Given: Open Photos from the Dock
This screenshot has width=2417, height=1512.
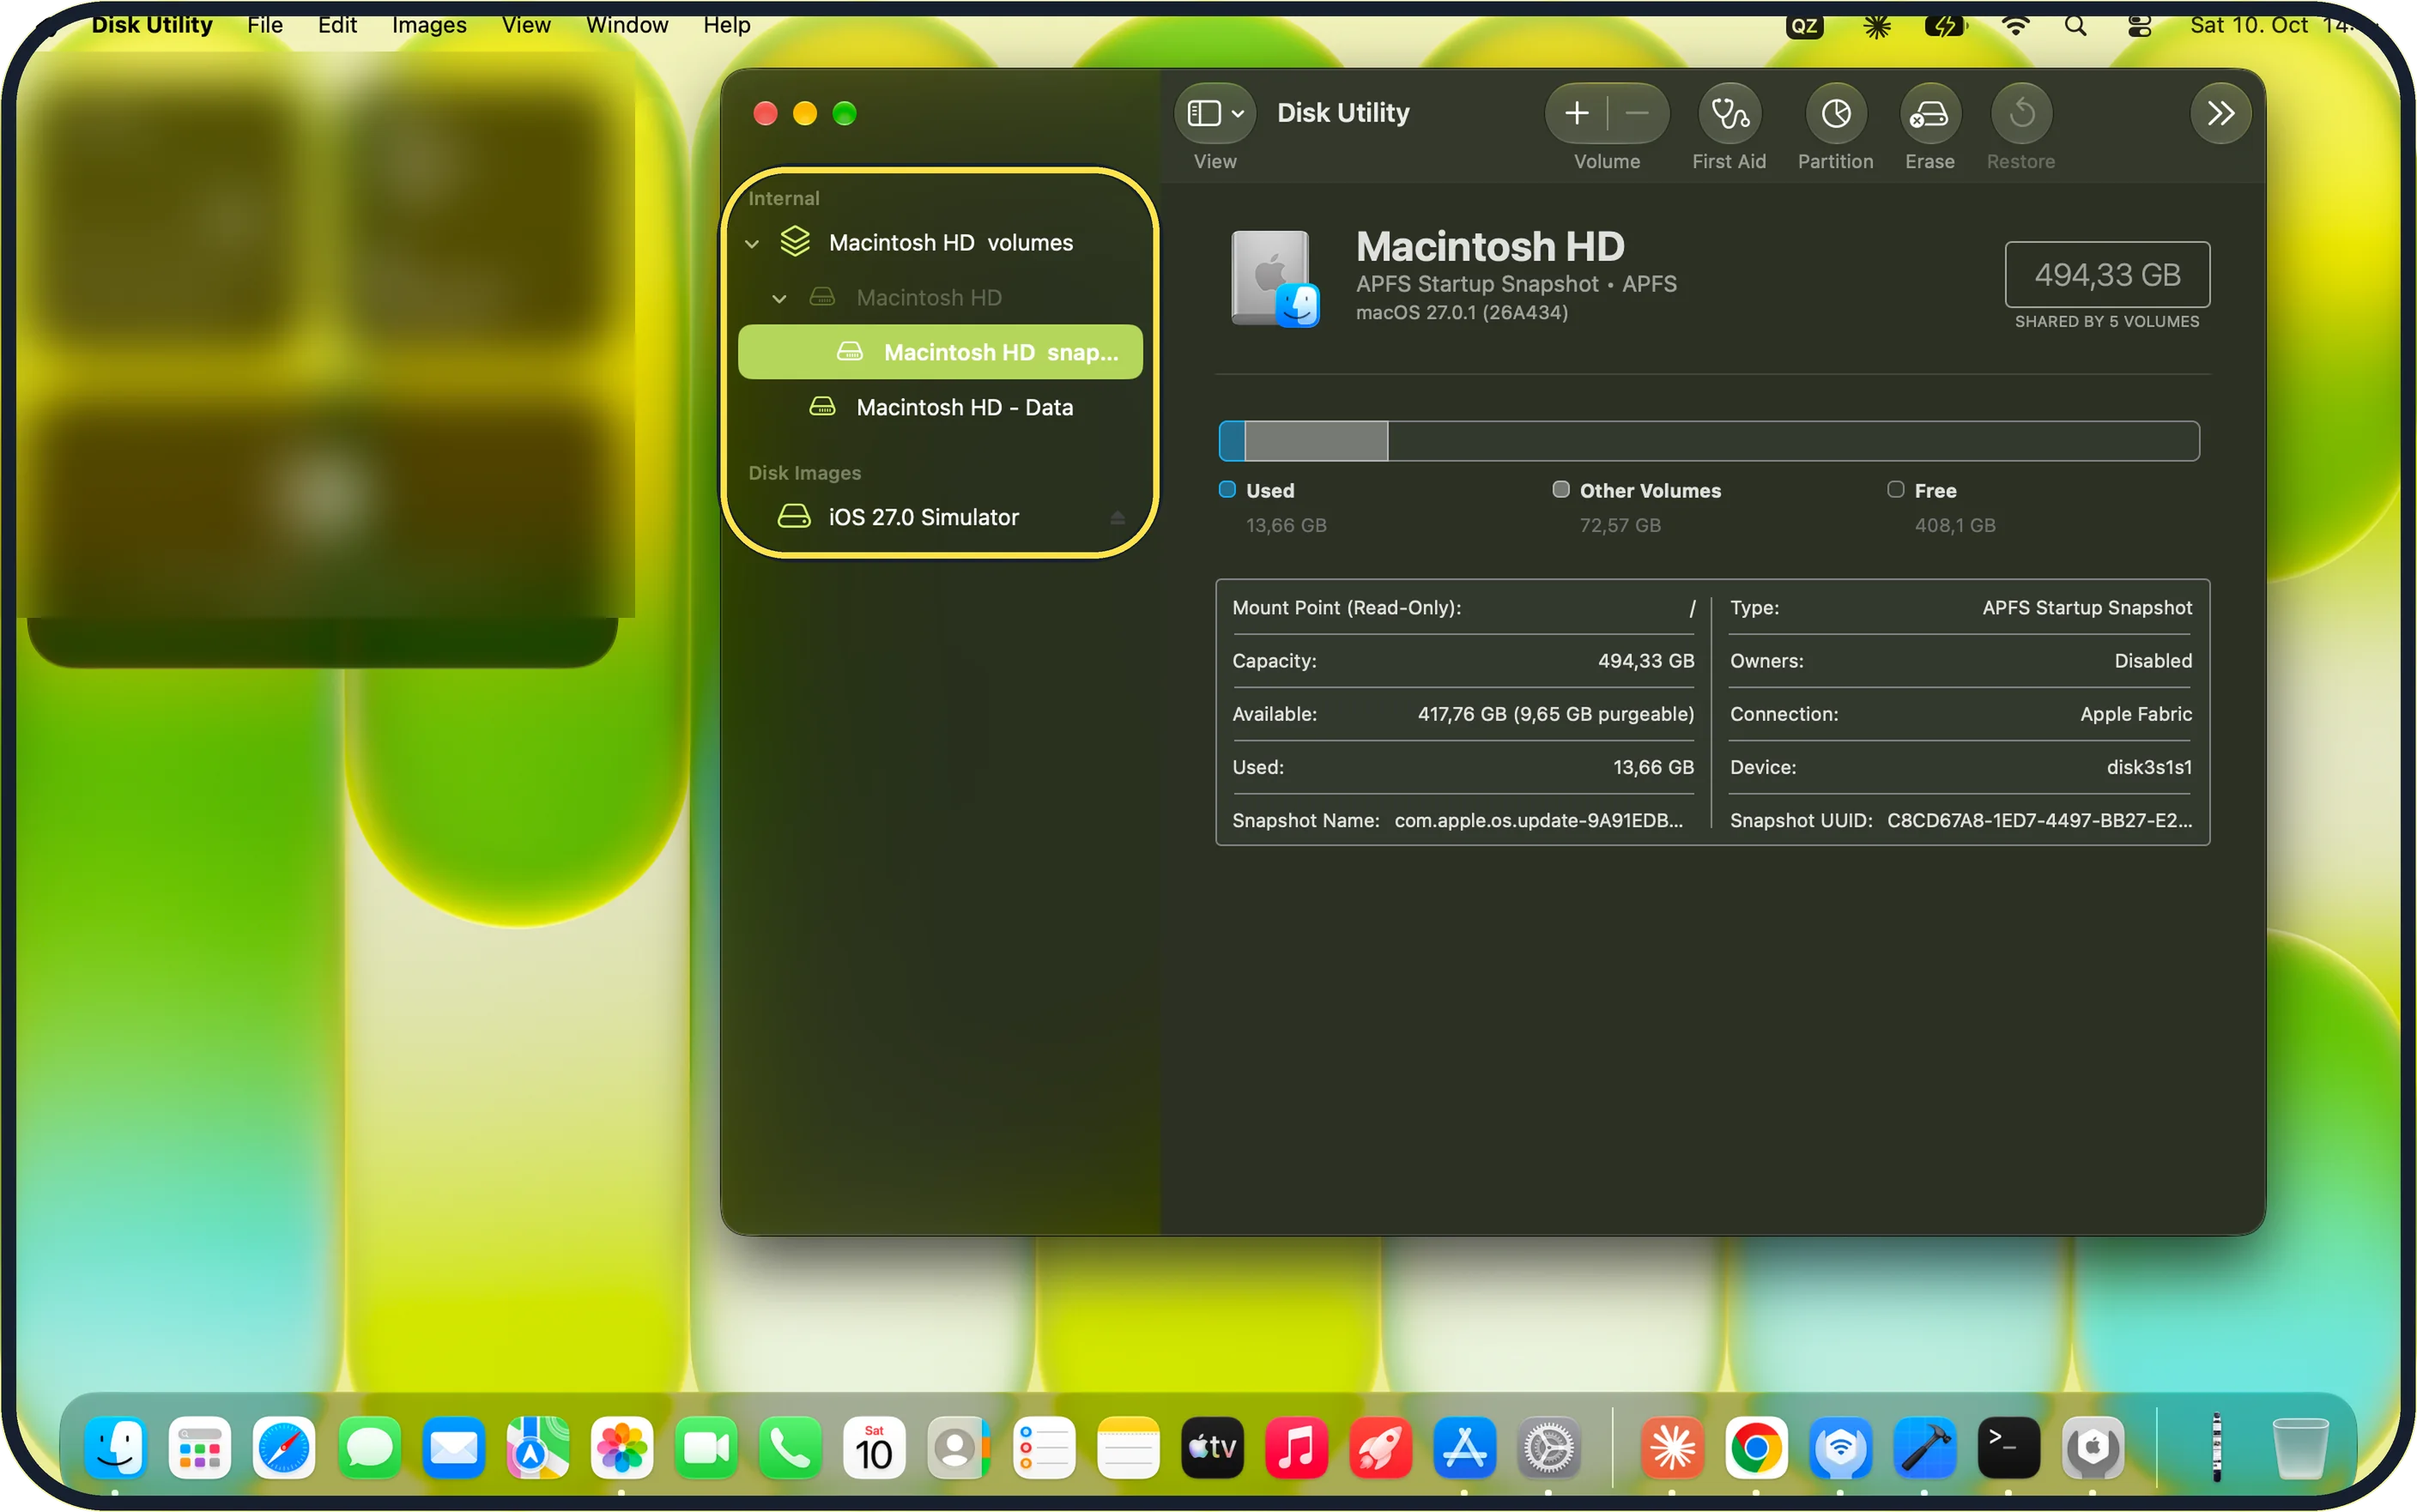Looking at the screenshot, I should [621, 1447].
